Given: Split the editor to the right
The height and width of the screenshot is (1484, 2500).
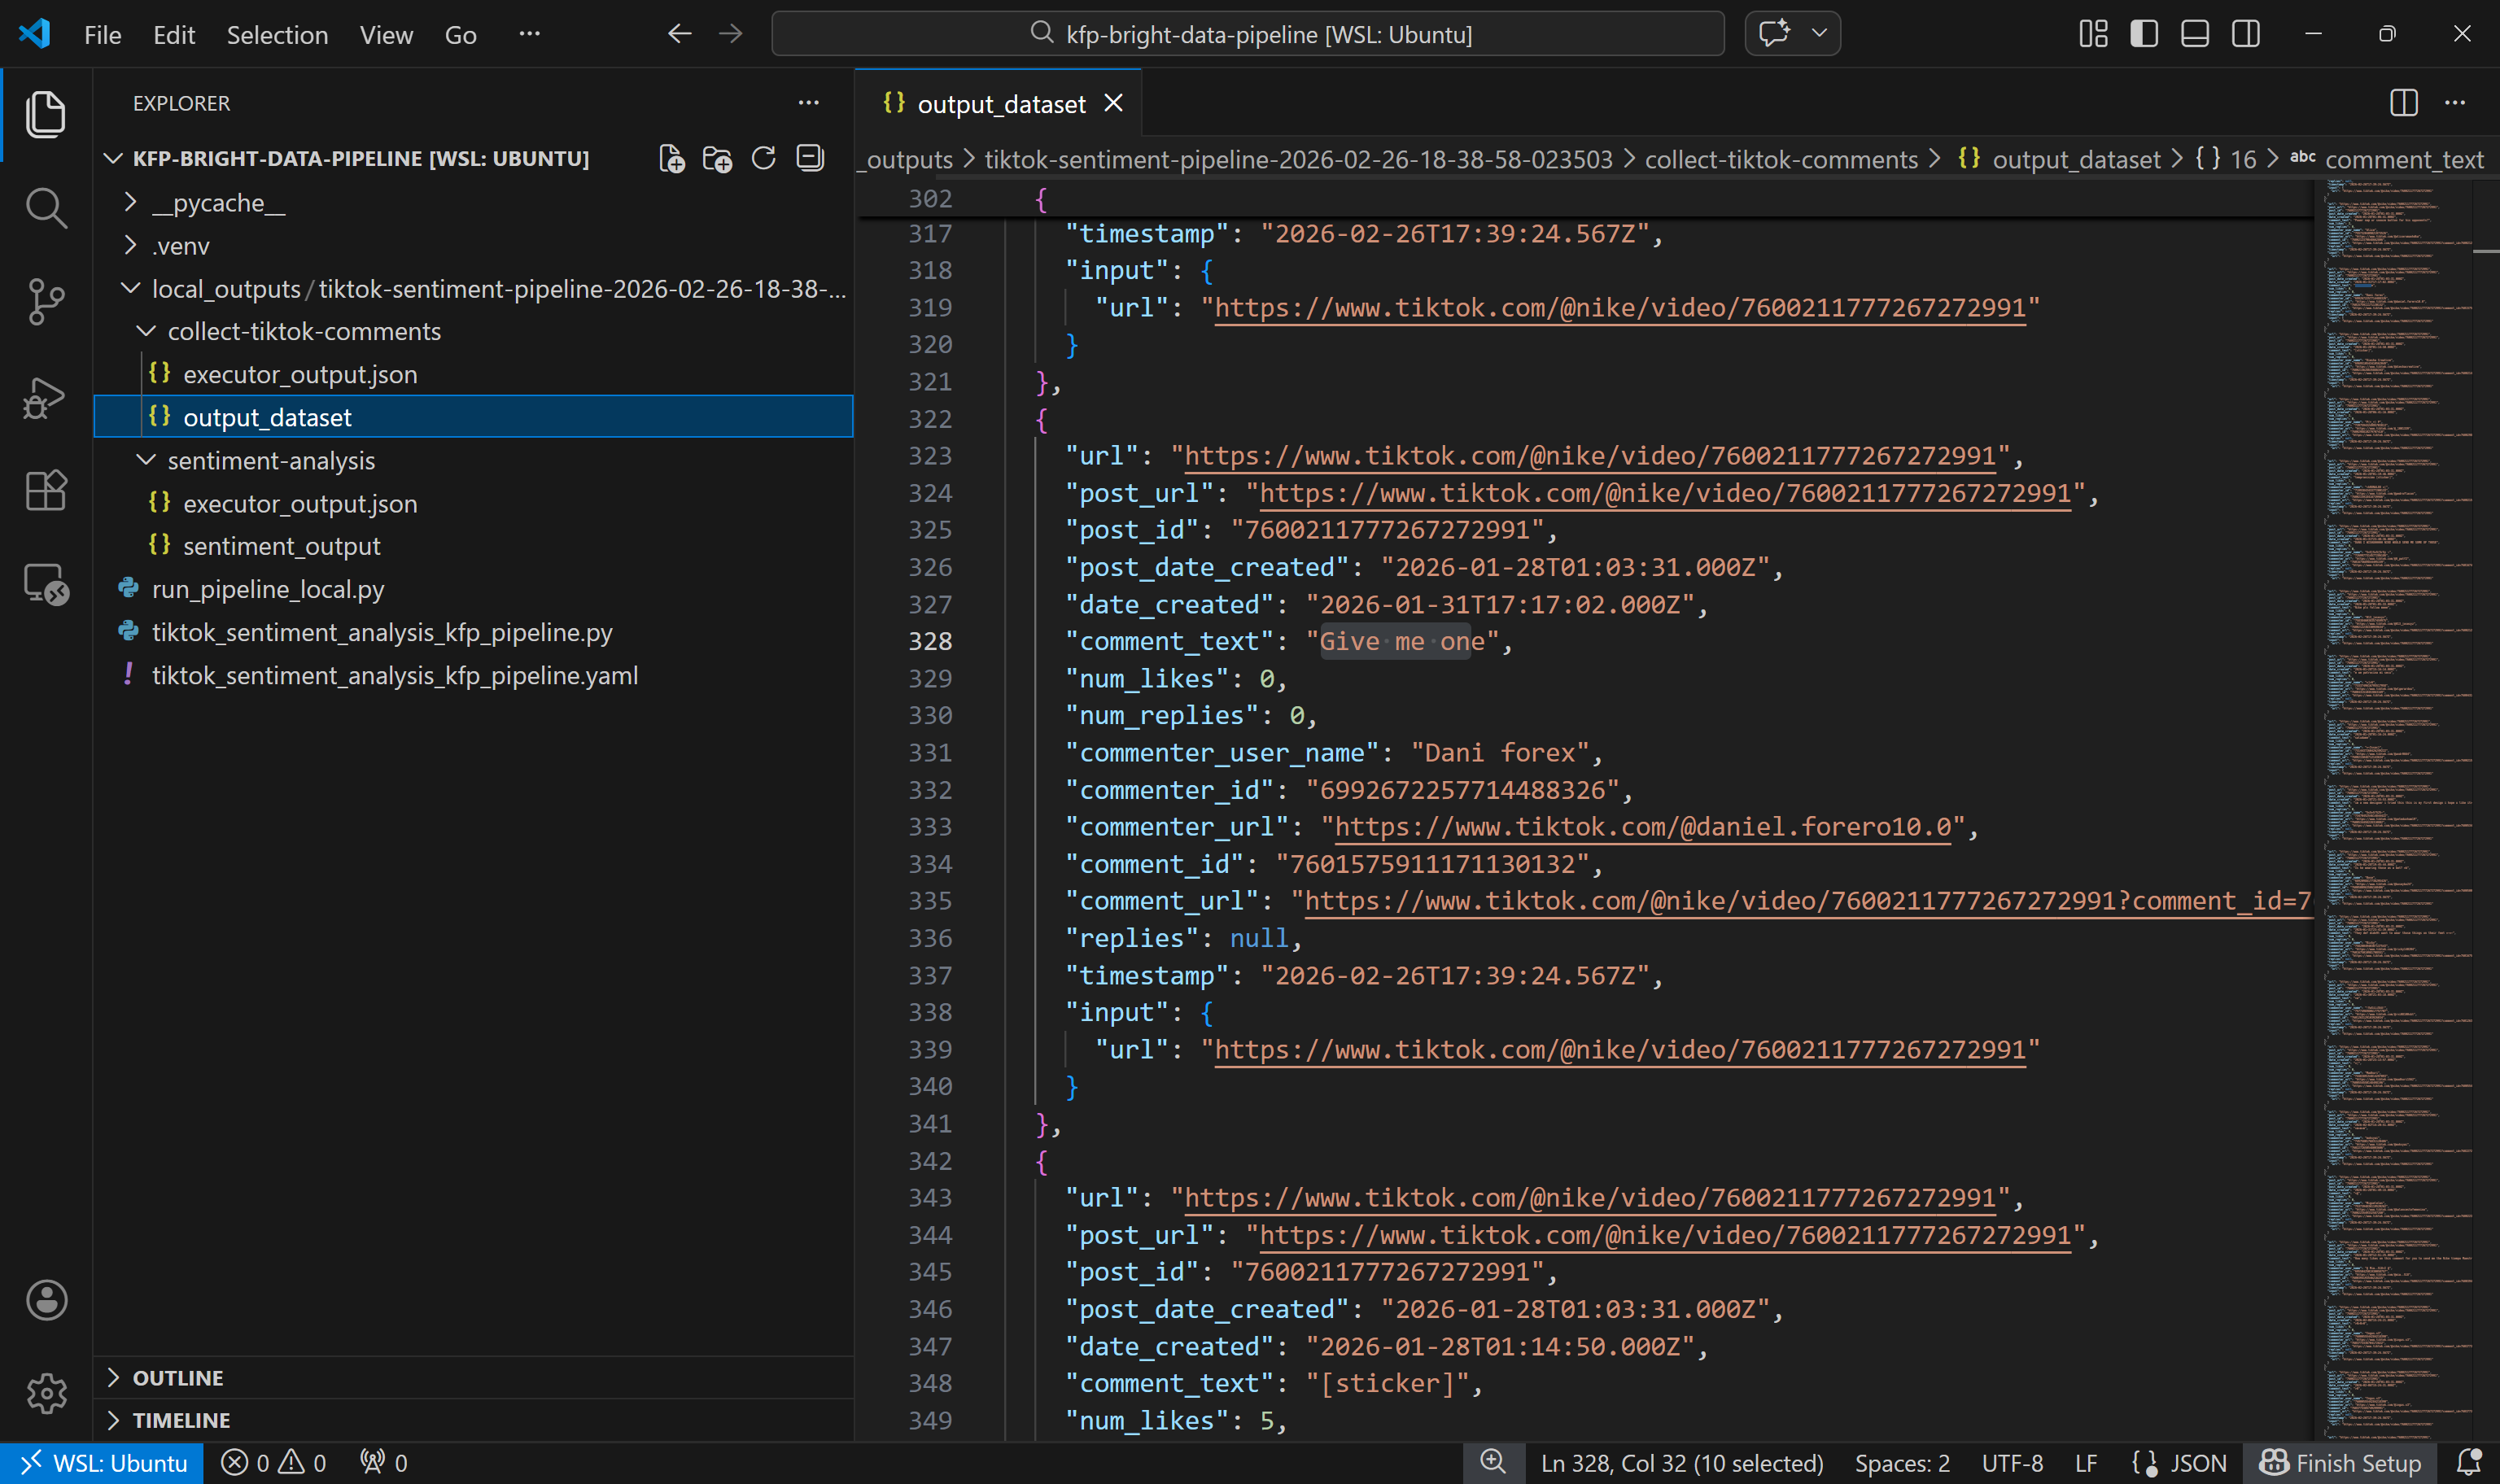Looking at the screenshot, I should 2403,103.
